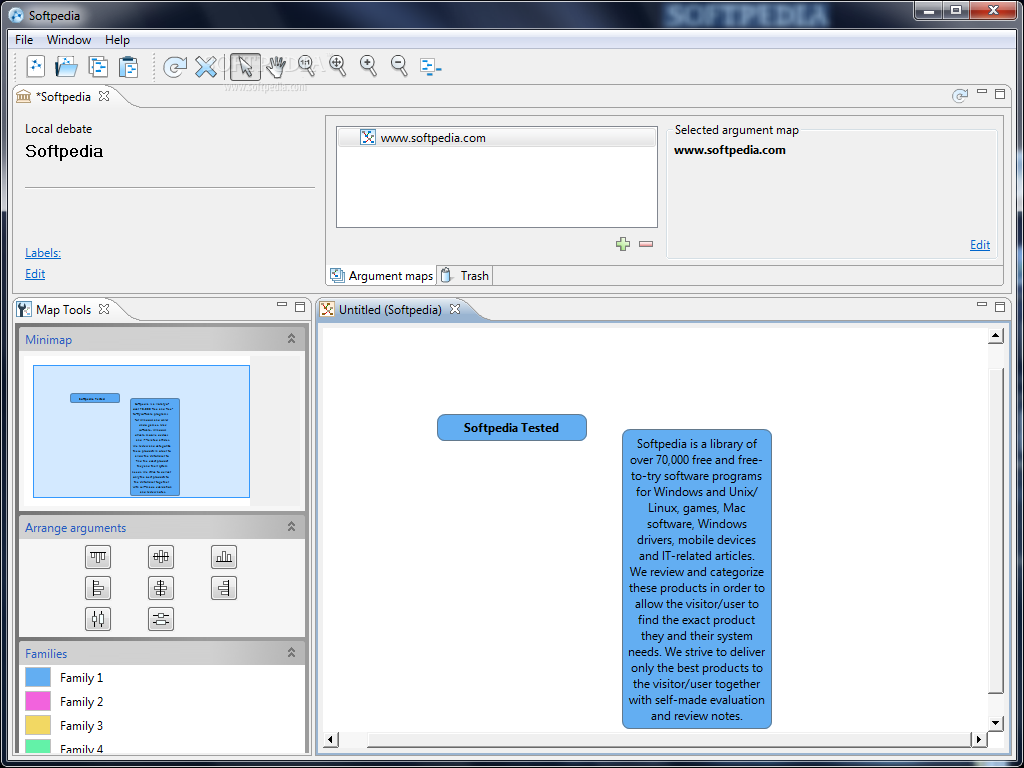
Task: Click Edit link under Local debate
Action: [x=35, y=274]
